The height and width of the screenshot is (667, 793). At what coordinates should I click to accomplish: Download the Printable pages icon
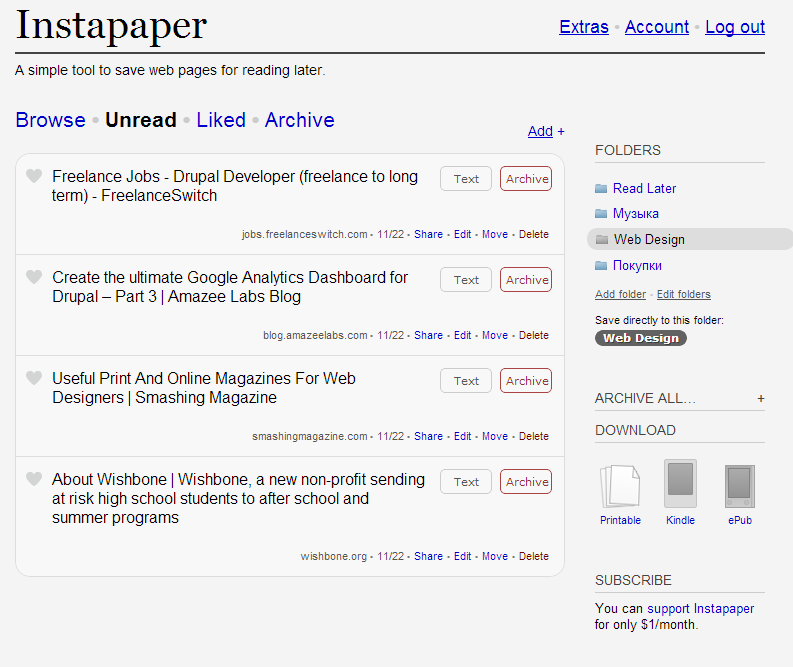tap(620, 486)
